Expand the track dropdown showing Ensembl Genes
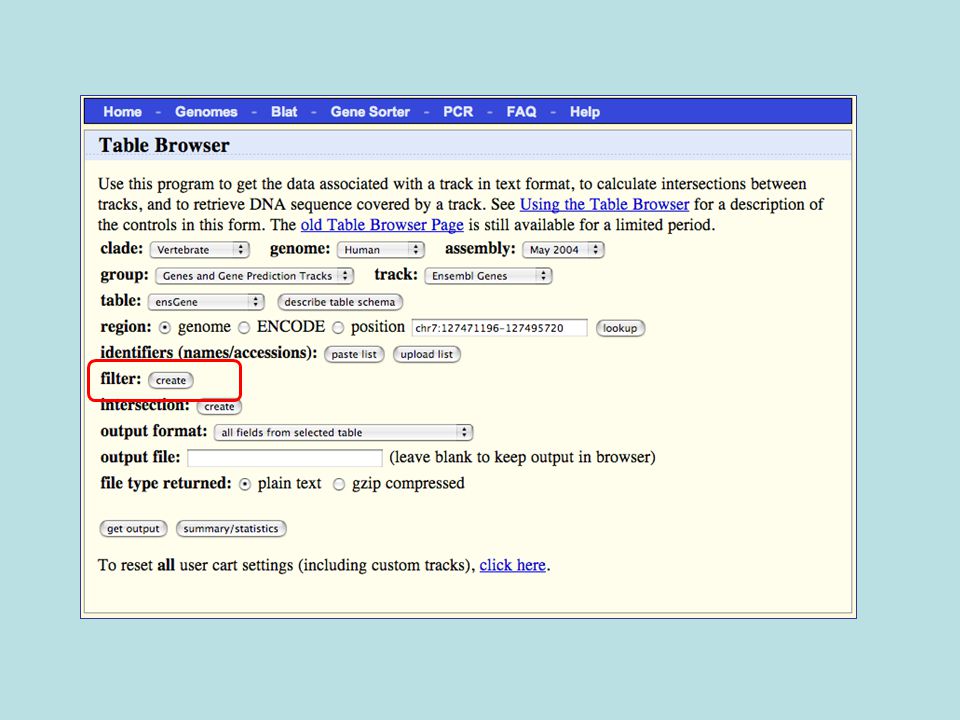960x720 pixels. point(489,276)
